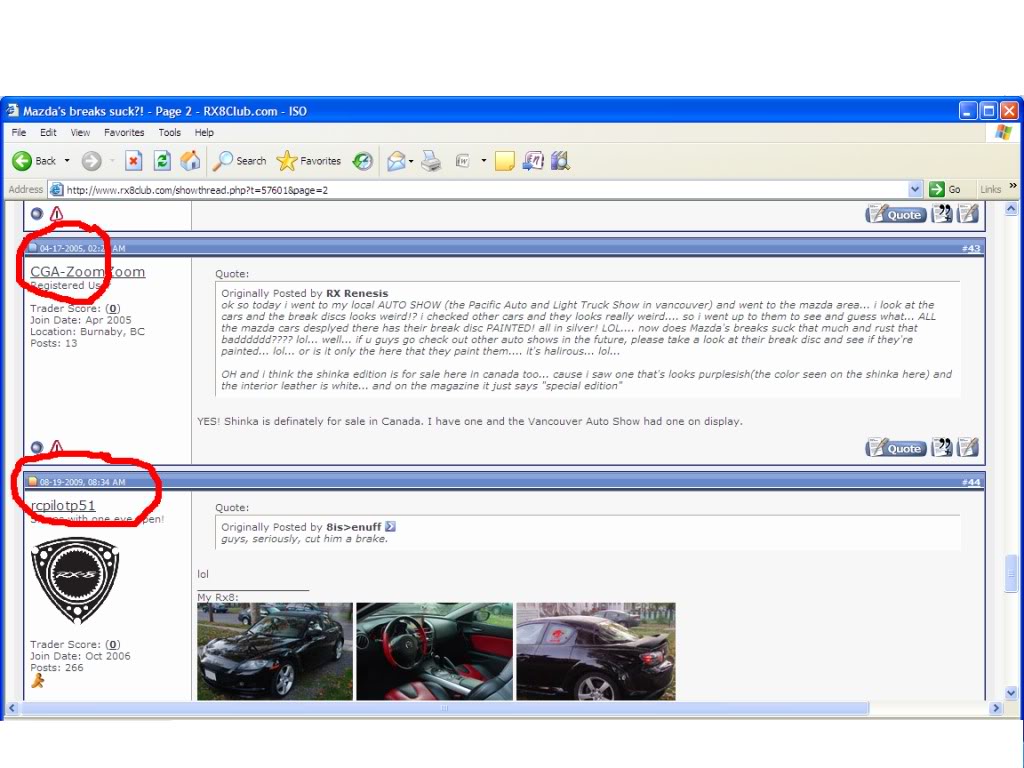Open the Edit menu

[x=48, y=132]
